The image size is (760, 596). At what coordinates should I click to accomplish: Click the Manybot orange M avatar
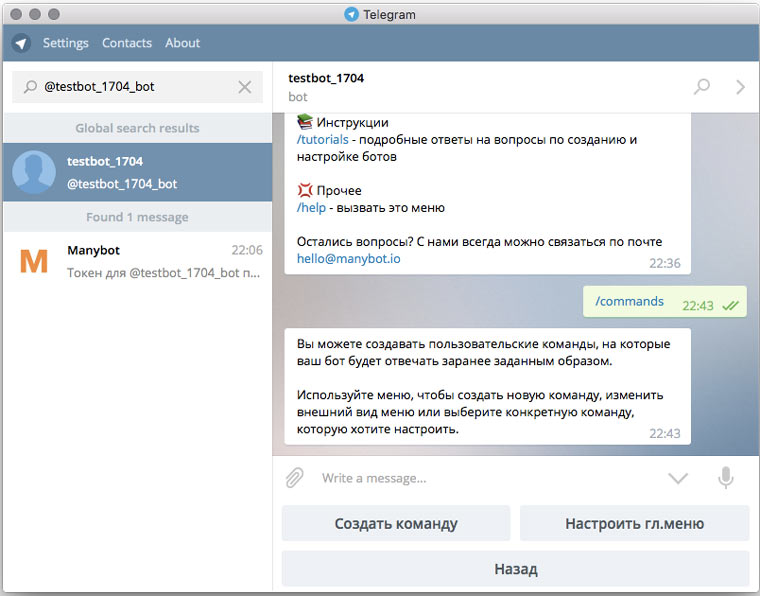click(34, 261)
